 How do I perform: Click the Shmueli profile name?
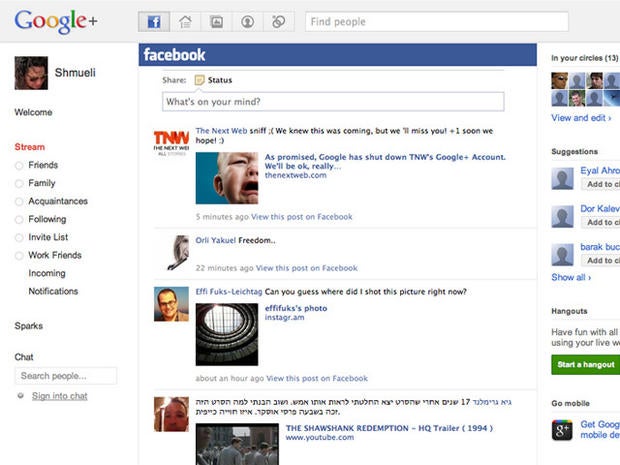tap(75, 73)
